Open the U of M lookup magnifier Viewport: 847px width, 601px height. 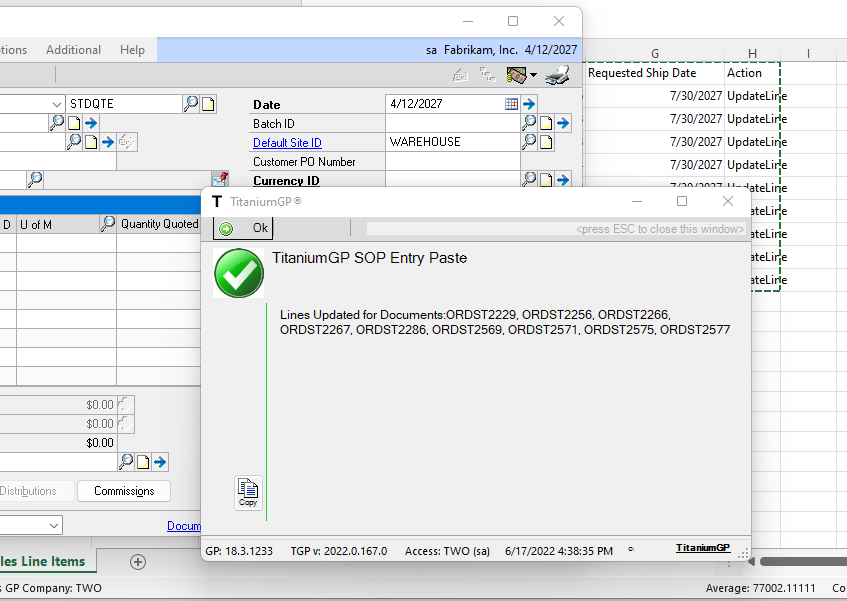pos(108,224)
